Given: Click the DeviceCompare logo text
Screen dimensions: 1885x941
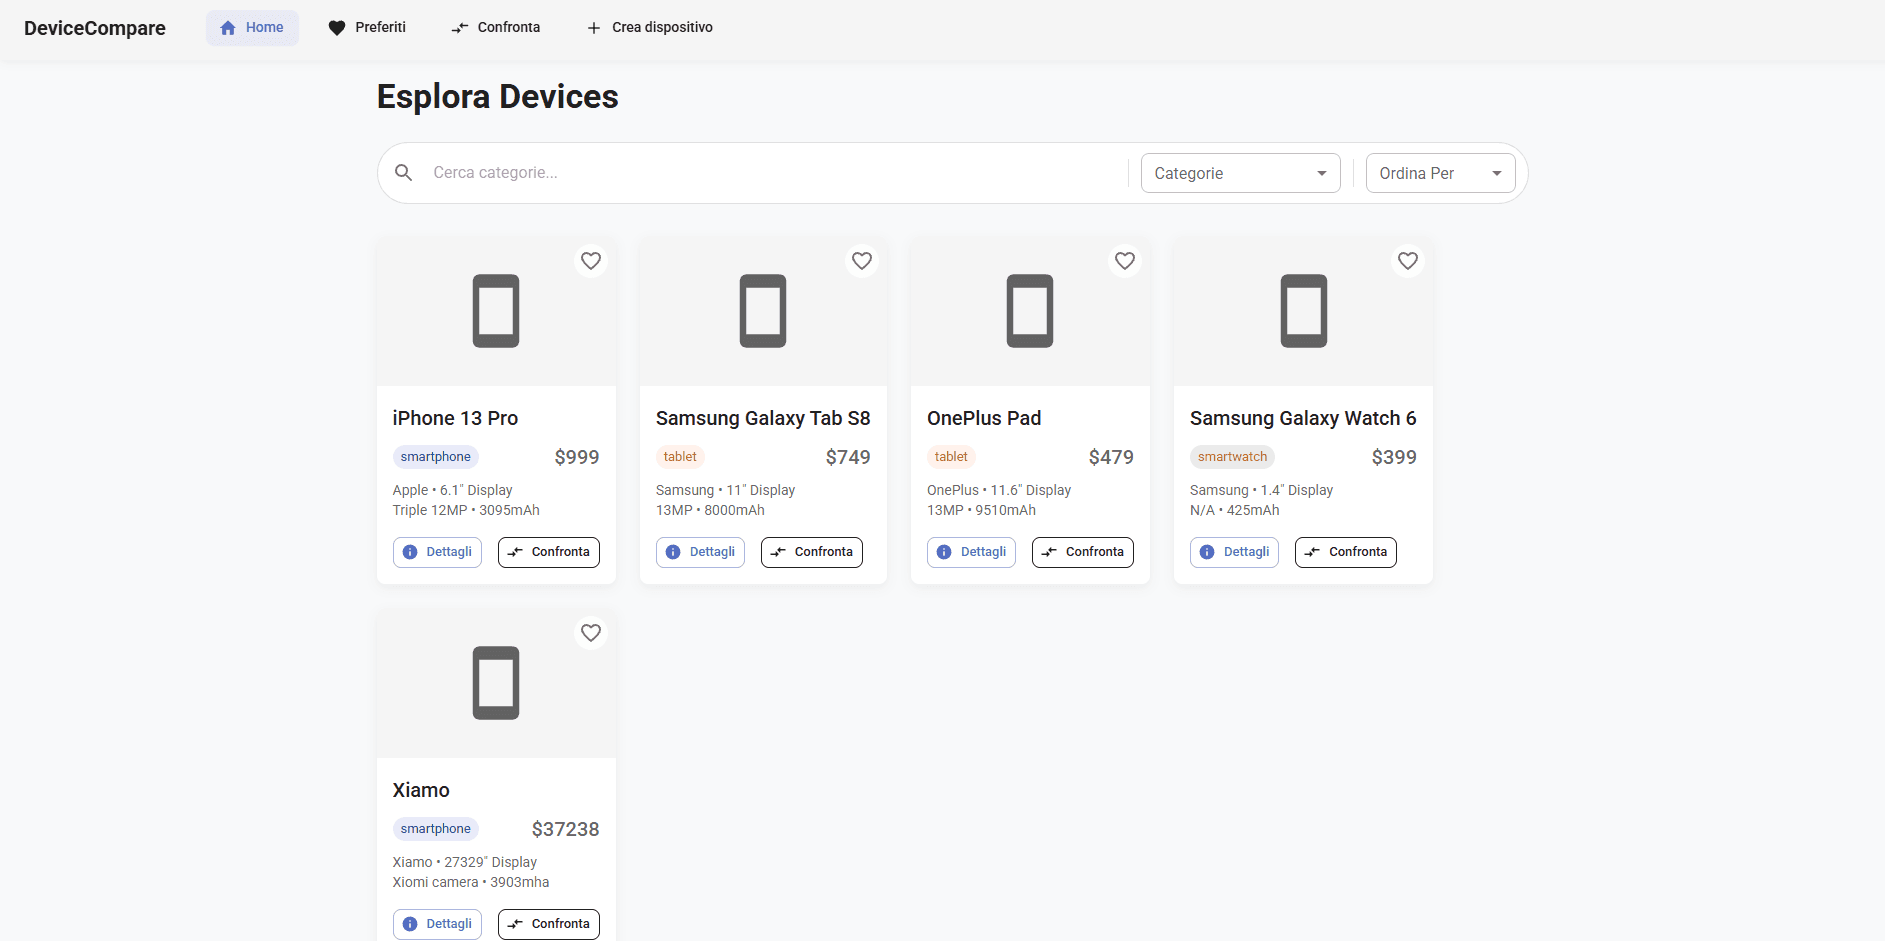Looking at the screenshot, I should coord(95,28).
